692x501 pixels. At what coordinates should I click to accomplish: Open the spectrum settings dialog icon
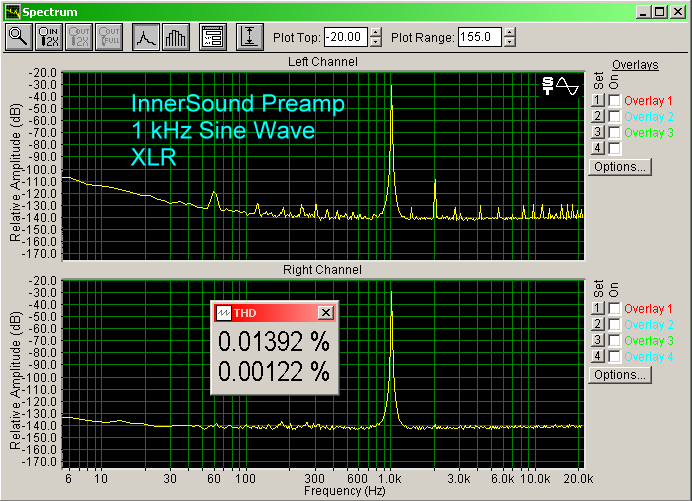213,37
